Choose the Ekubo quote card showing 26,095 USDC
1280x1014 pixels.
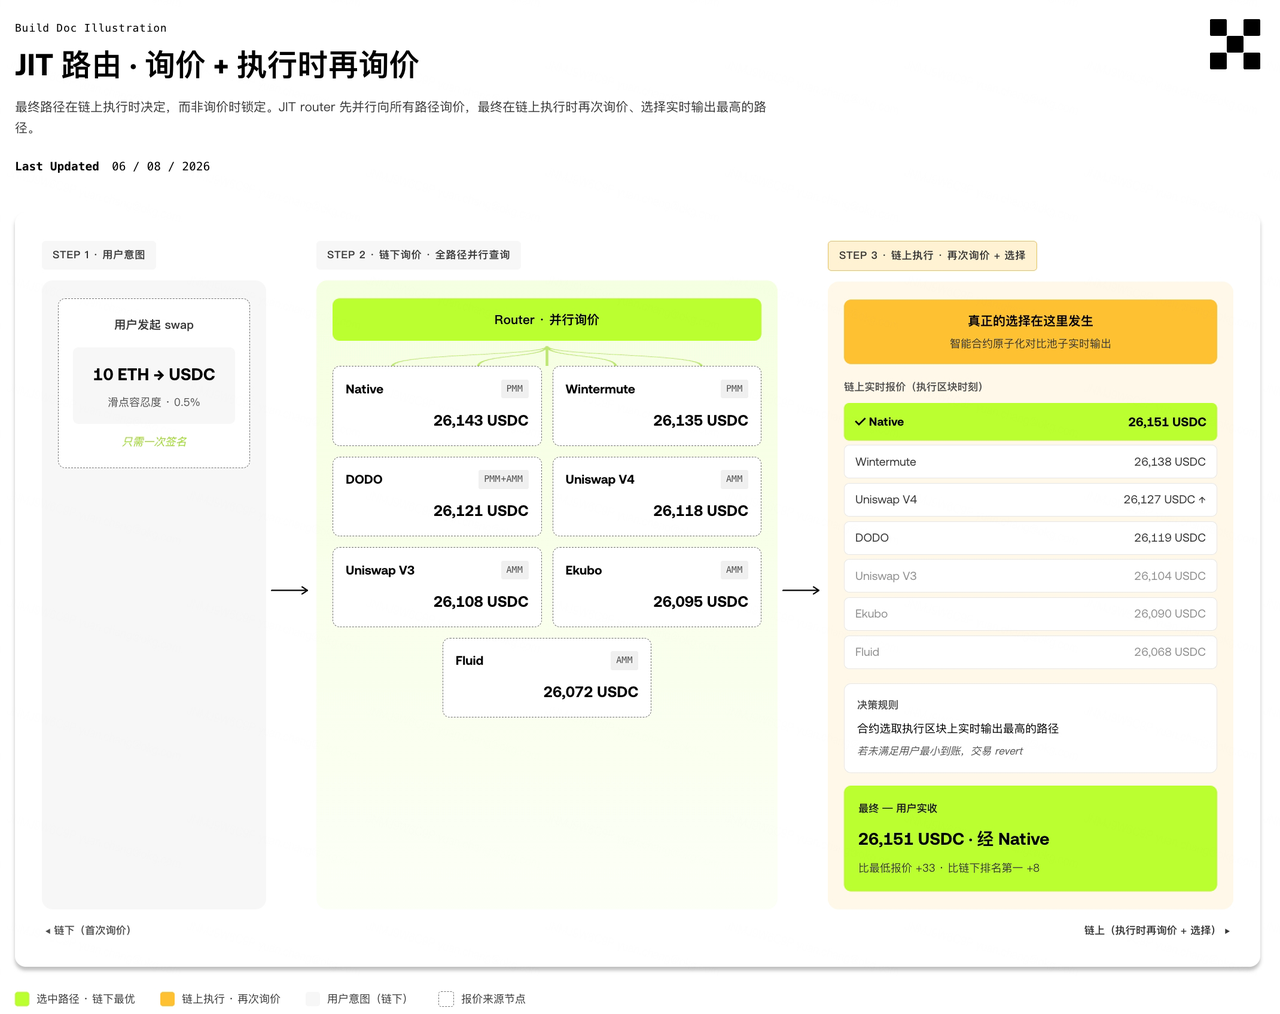pos(657,587)
